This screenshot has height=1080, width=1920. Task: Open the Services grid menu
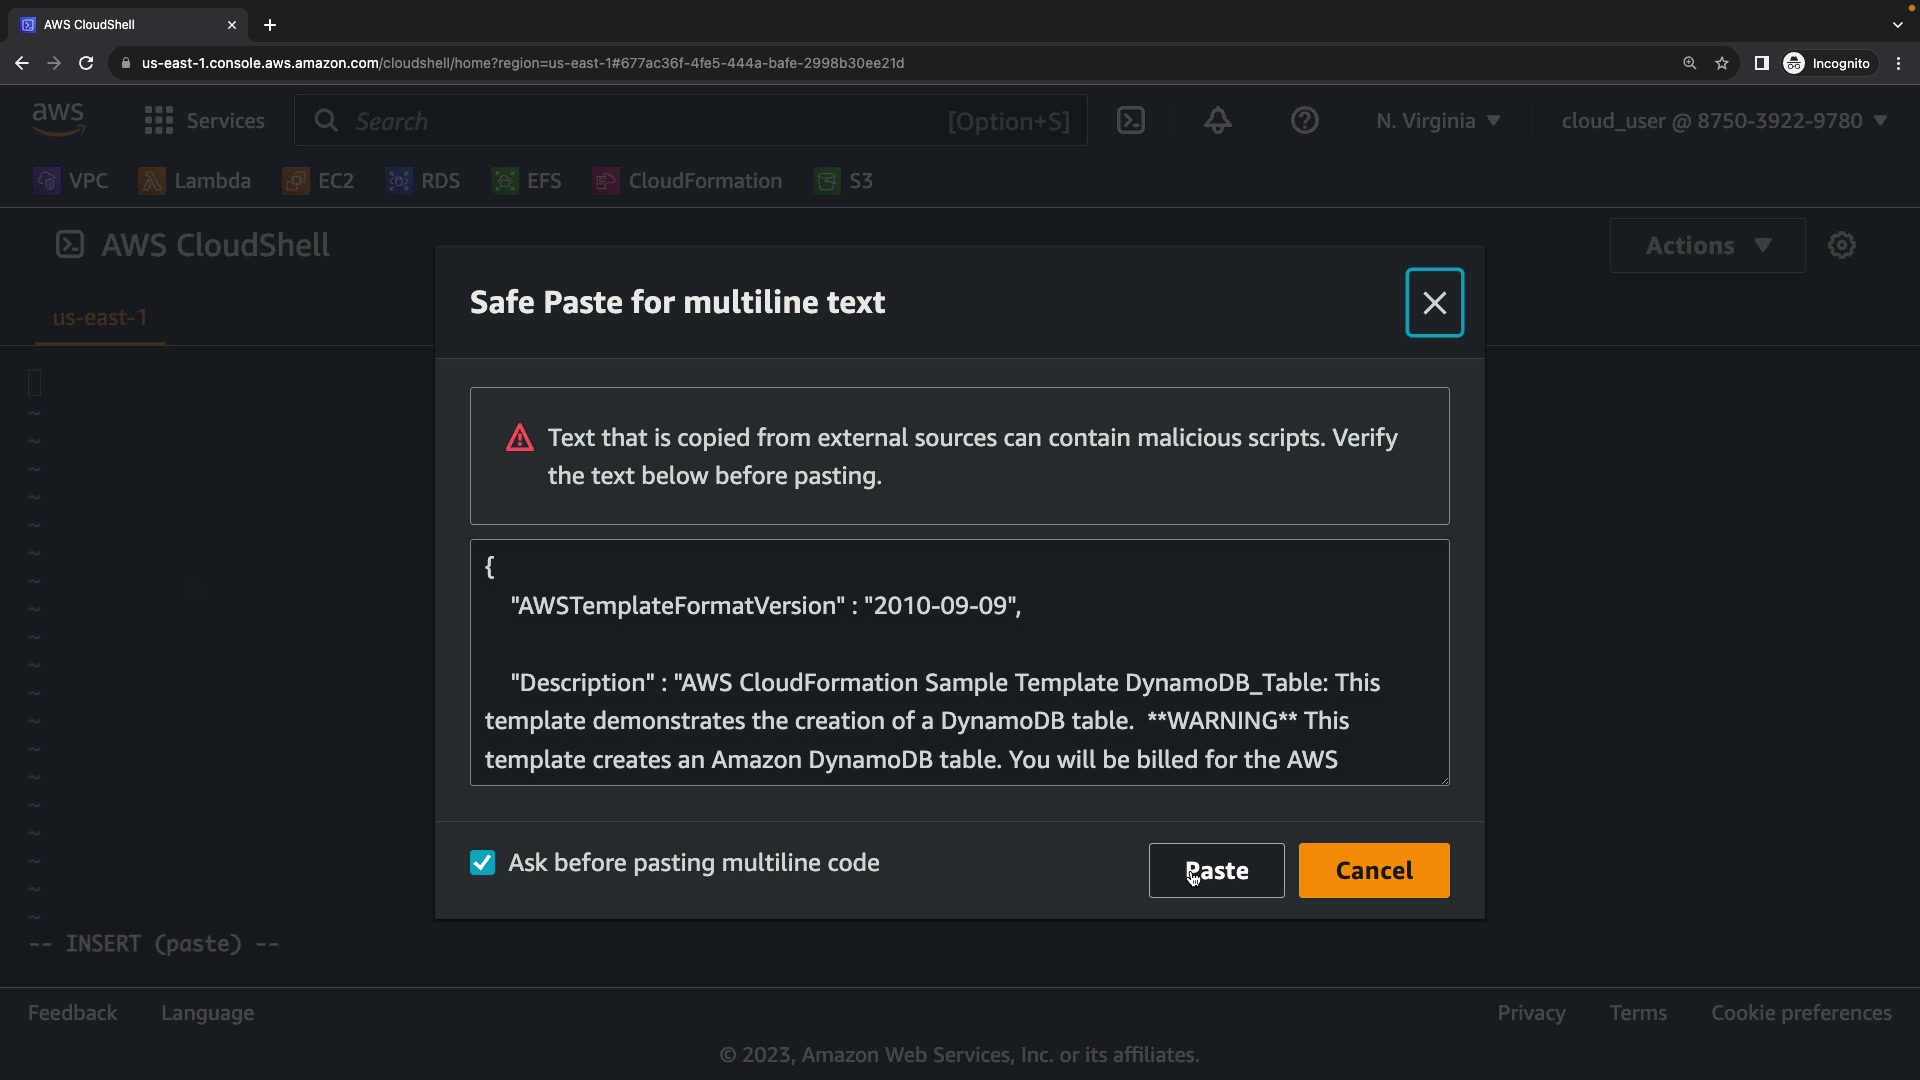[204, 121]
